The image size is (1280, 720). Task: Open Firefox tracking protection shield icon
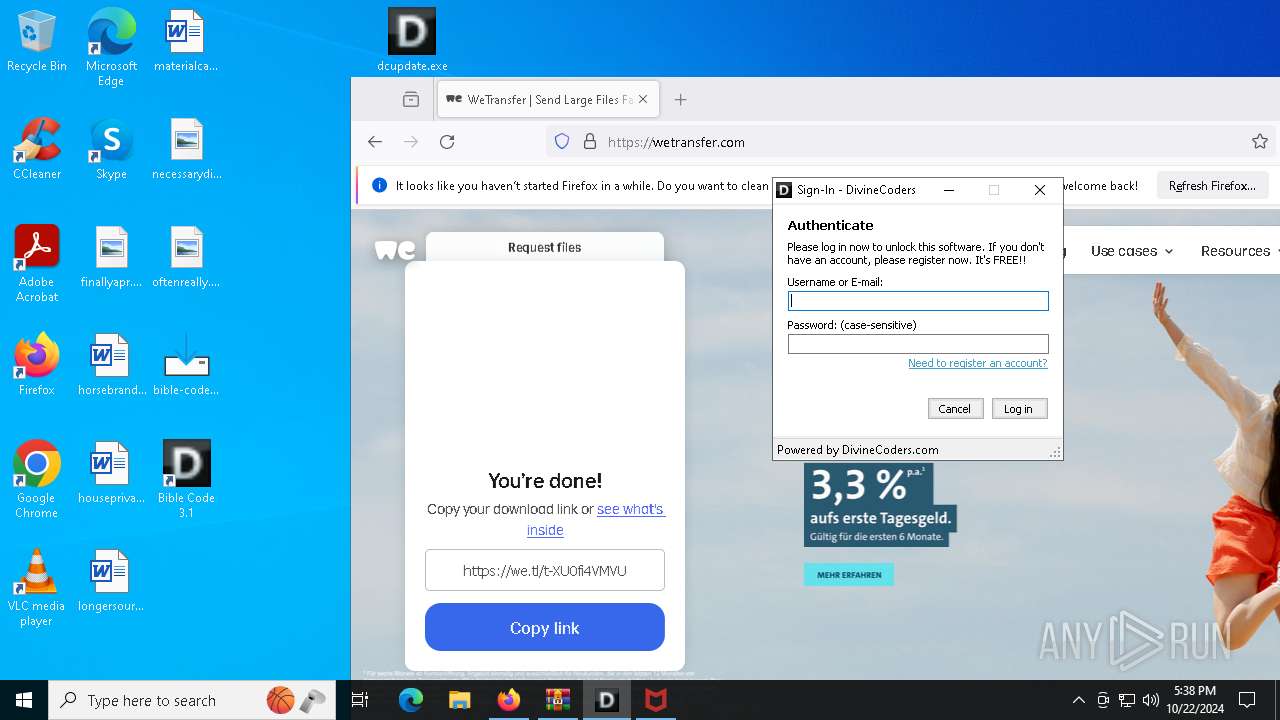coord(562,142)
